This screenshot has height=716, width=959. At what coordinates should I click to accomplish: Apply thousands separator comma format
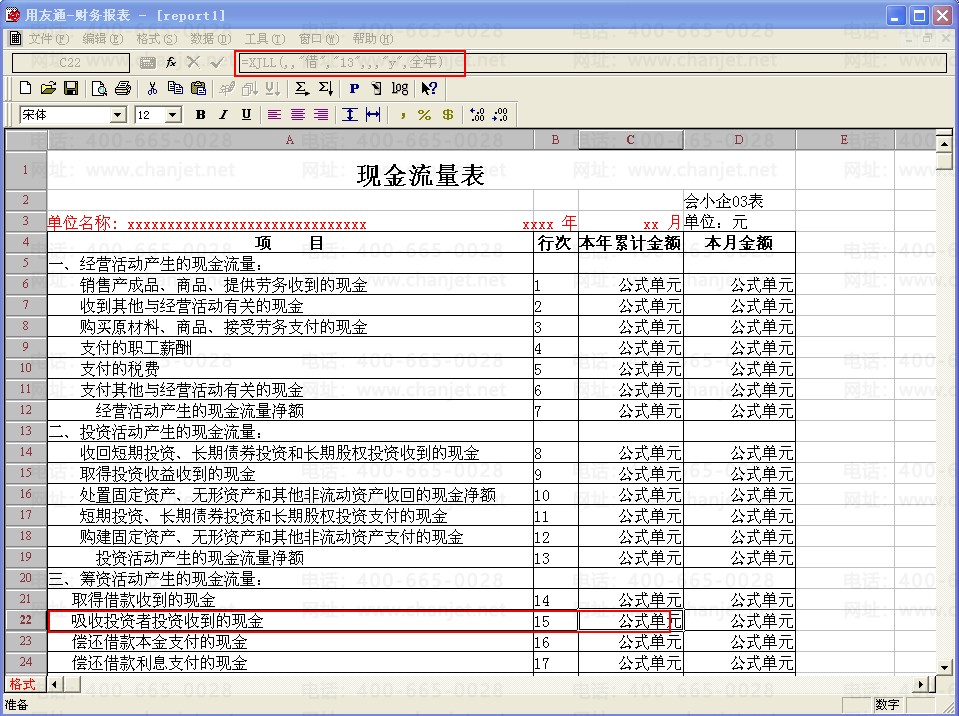click(x=402, y=114)
